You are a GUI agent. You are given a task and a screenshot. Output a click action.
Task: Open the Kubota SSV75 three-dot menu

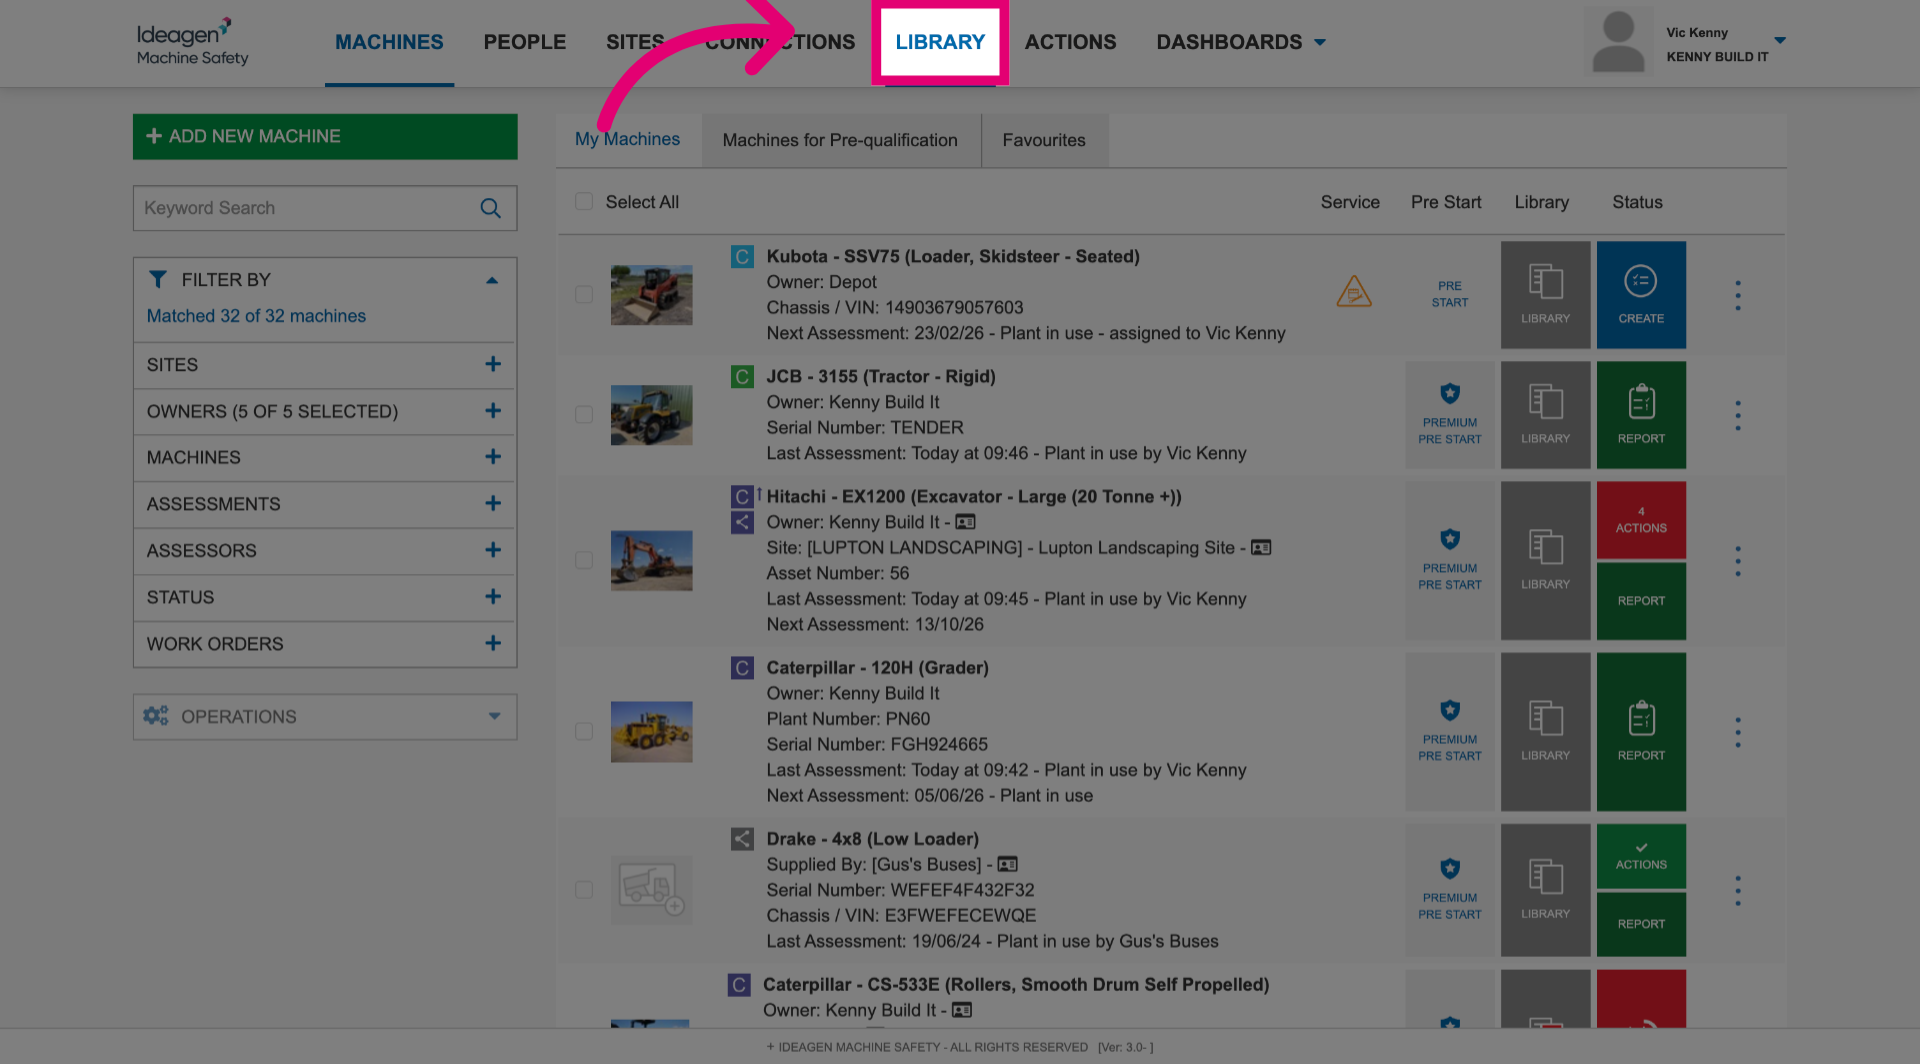(x=1738, y=295)
